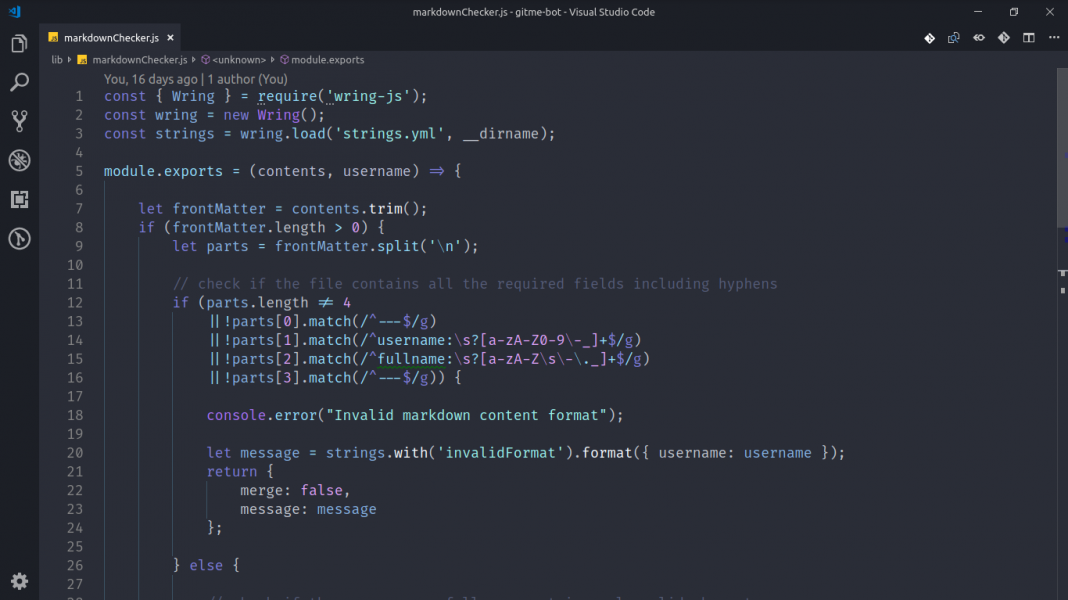Expand the lib breadcrumb item

[x=57, y=59]
